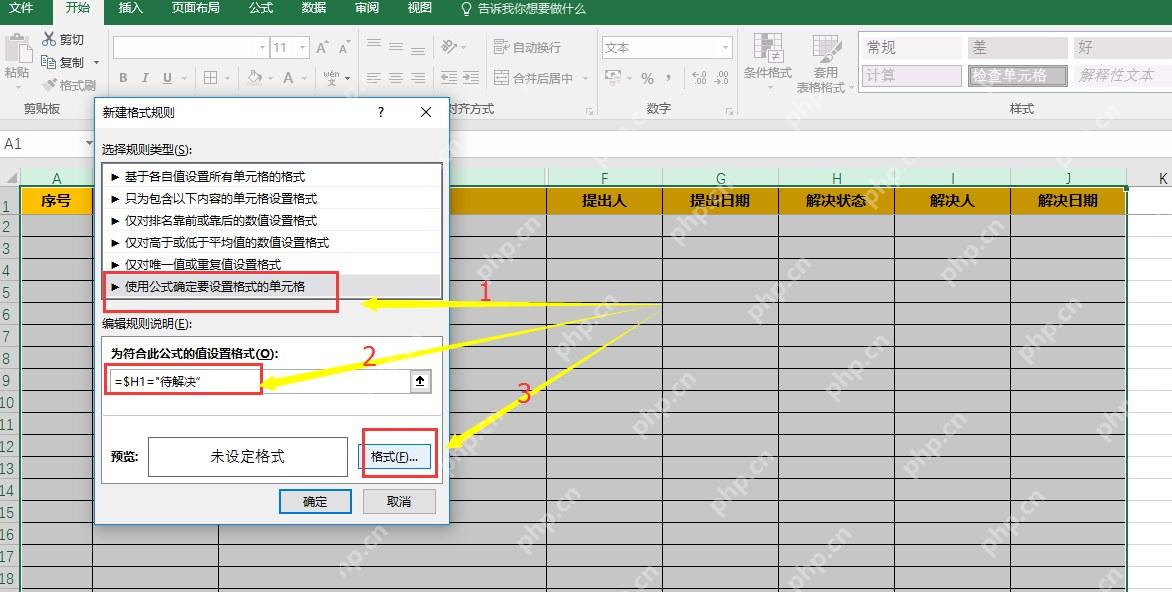
Task: Select rule type 仅对高于或低于平均值的数值设置格式
Action: [272, 243]
